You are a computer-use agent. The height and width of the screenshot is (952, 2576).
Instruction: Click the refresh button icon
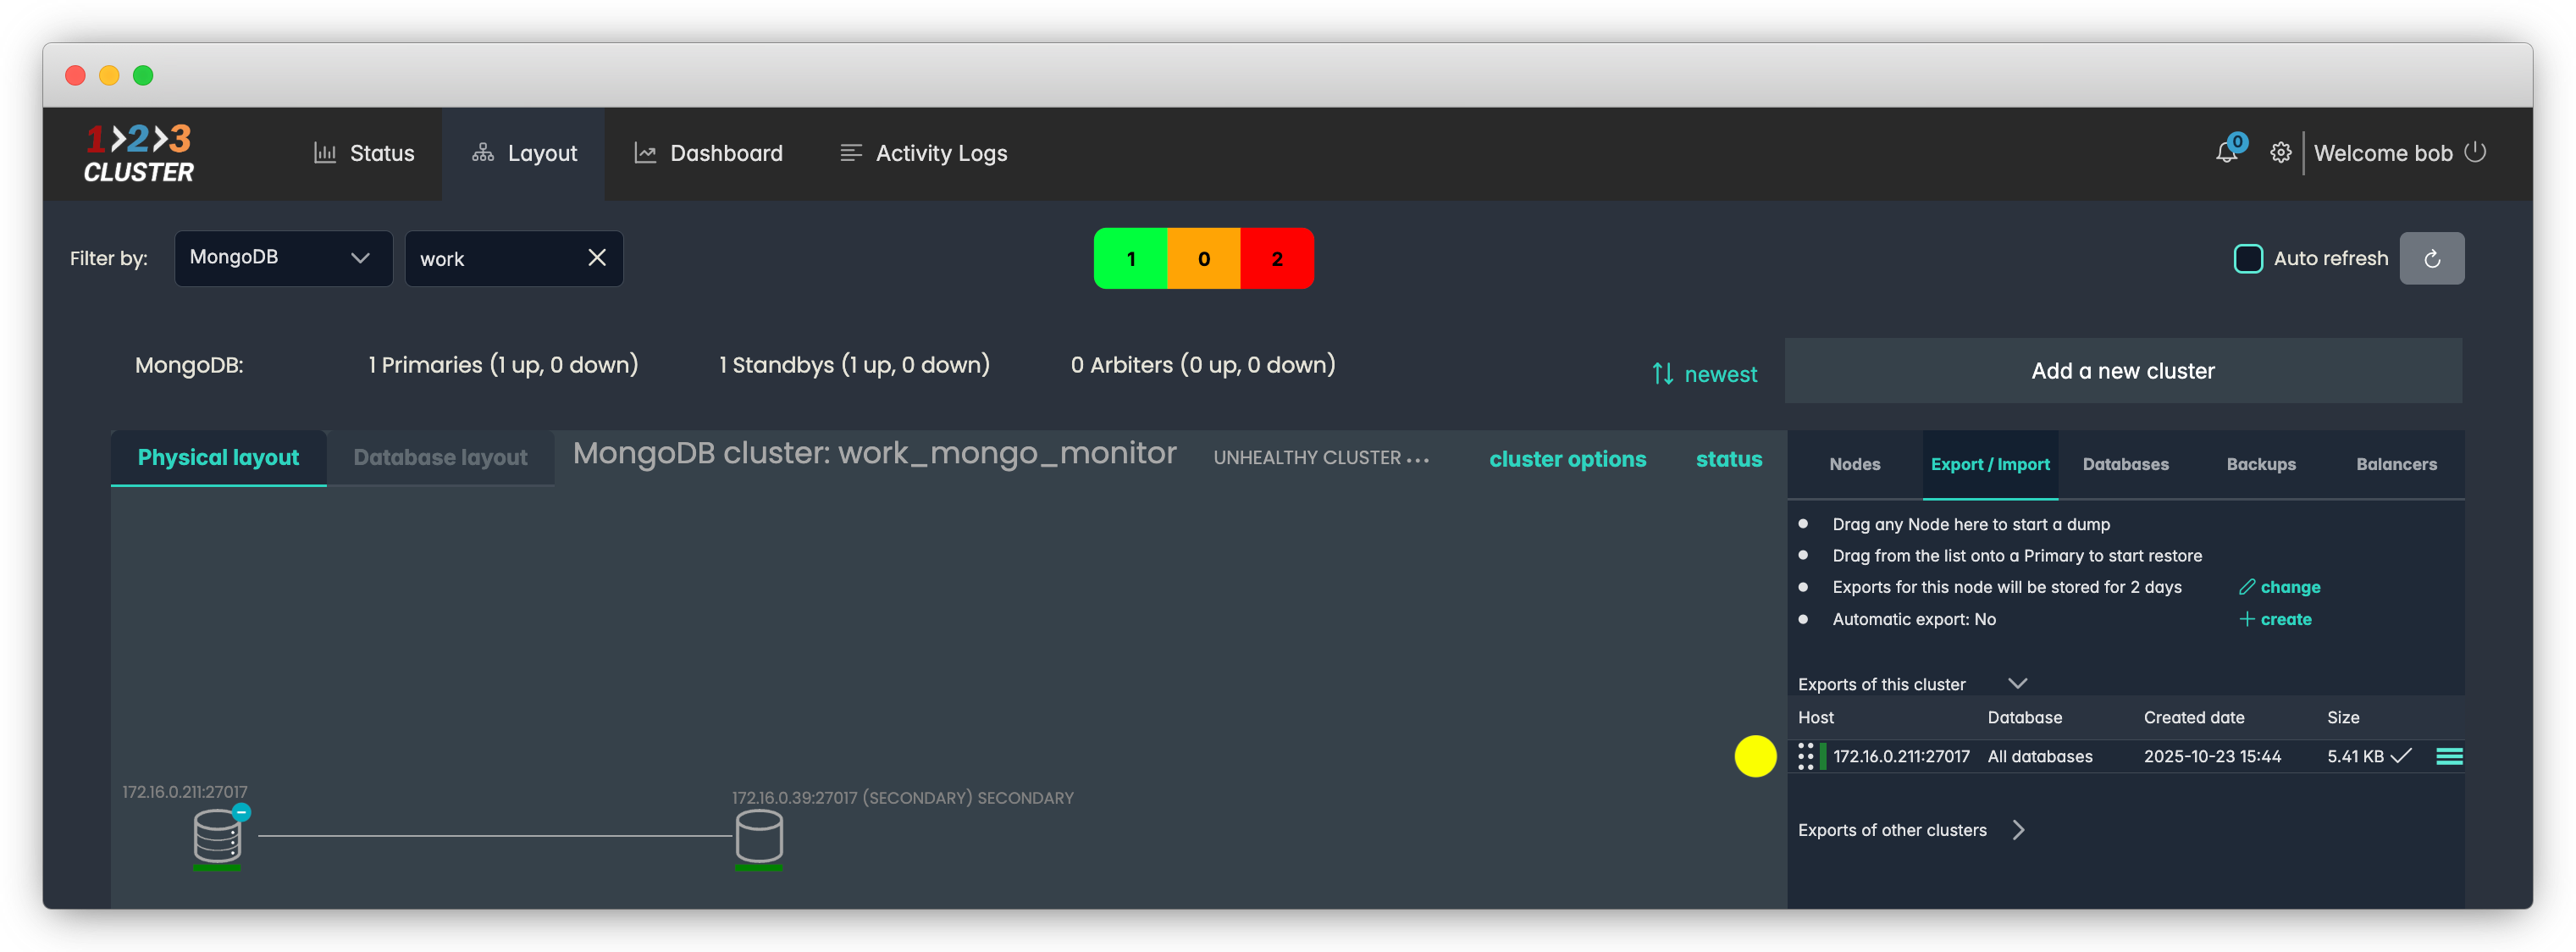coord(2432,259)
